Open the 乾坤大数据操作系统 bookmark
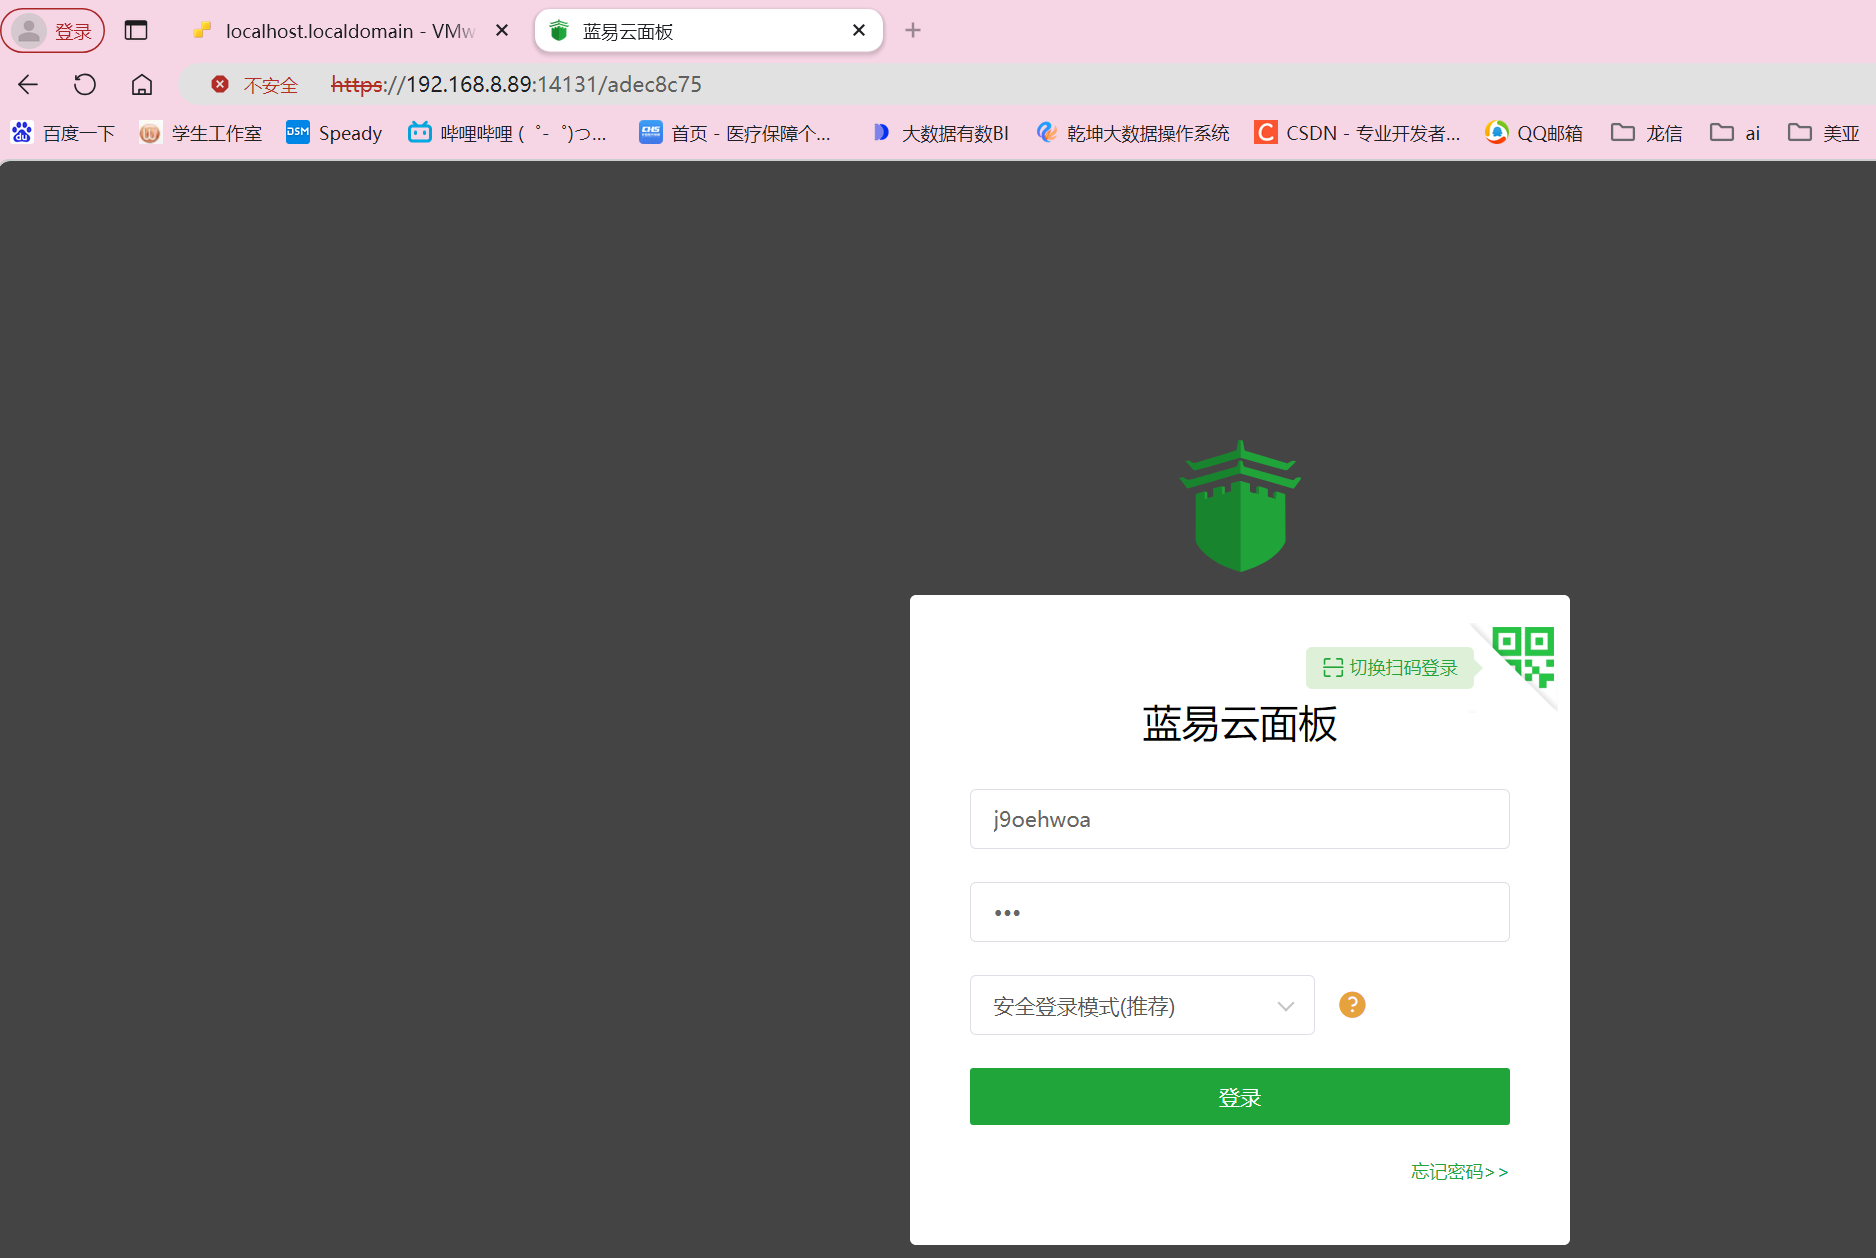 (x=1133, y=133)
